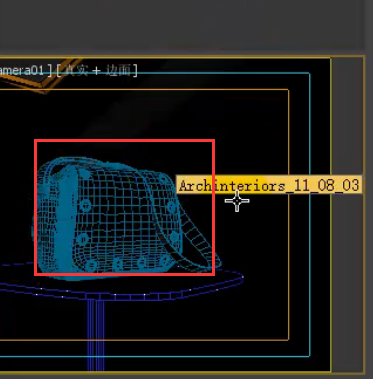Viewport: 373px width, 379px height.
Task: Open the Camera01 viewport label menu
Action: click(x=24, y=70)
